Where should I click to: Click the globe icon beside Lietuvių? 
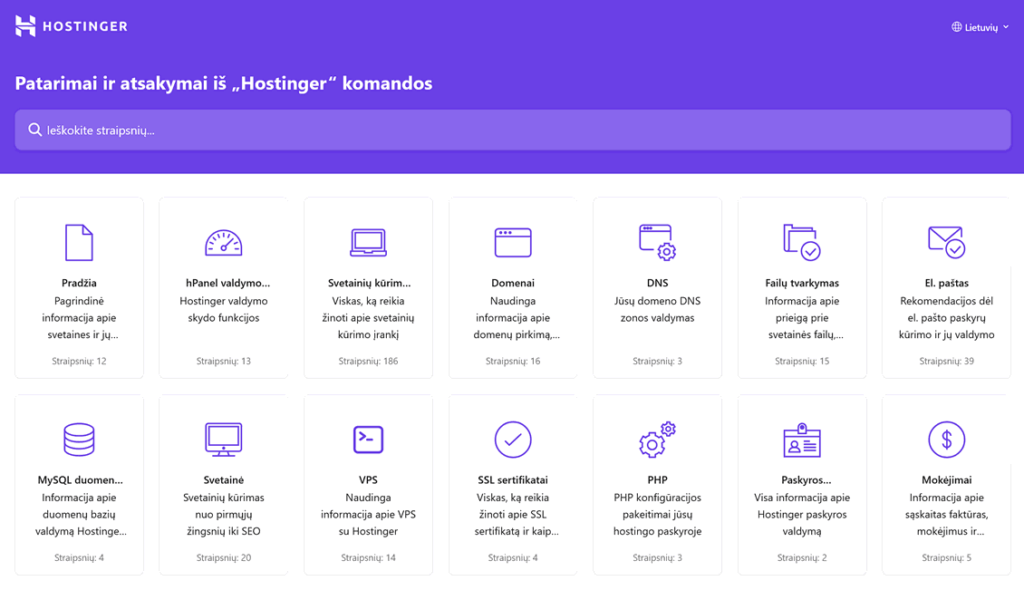(957, 27)
